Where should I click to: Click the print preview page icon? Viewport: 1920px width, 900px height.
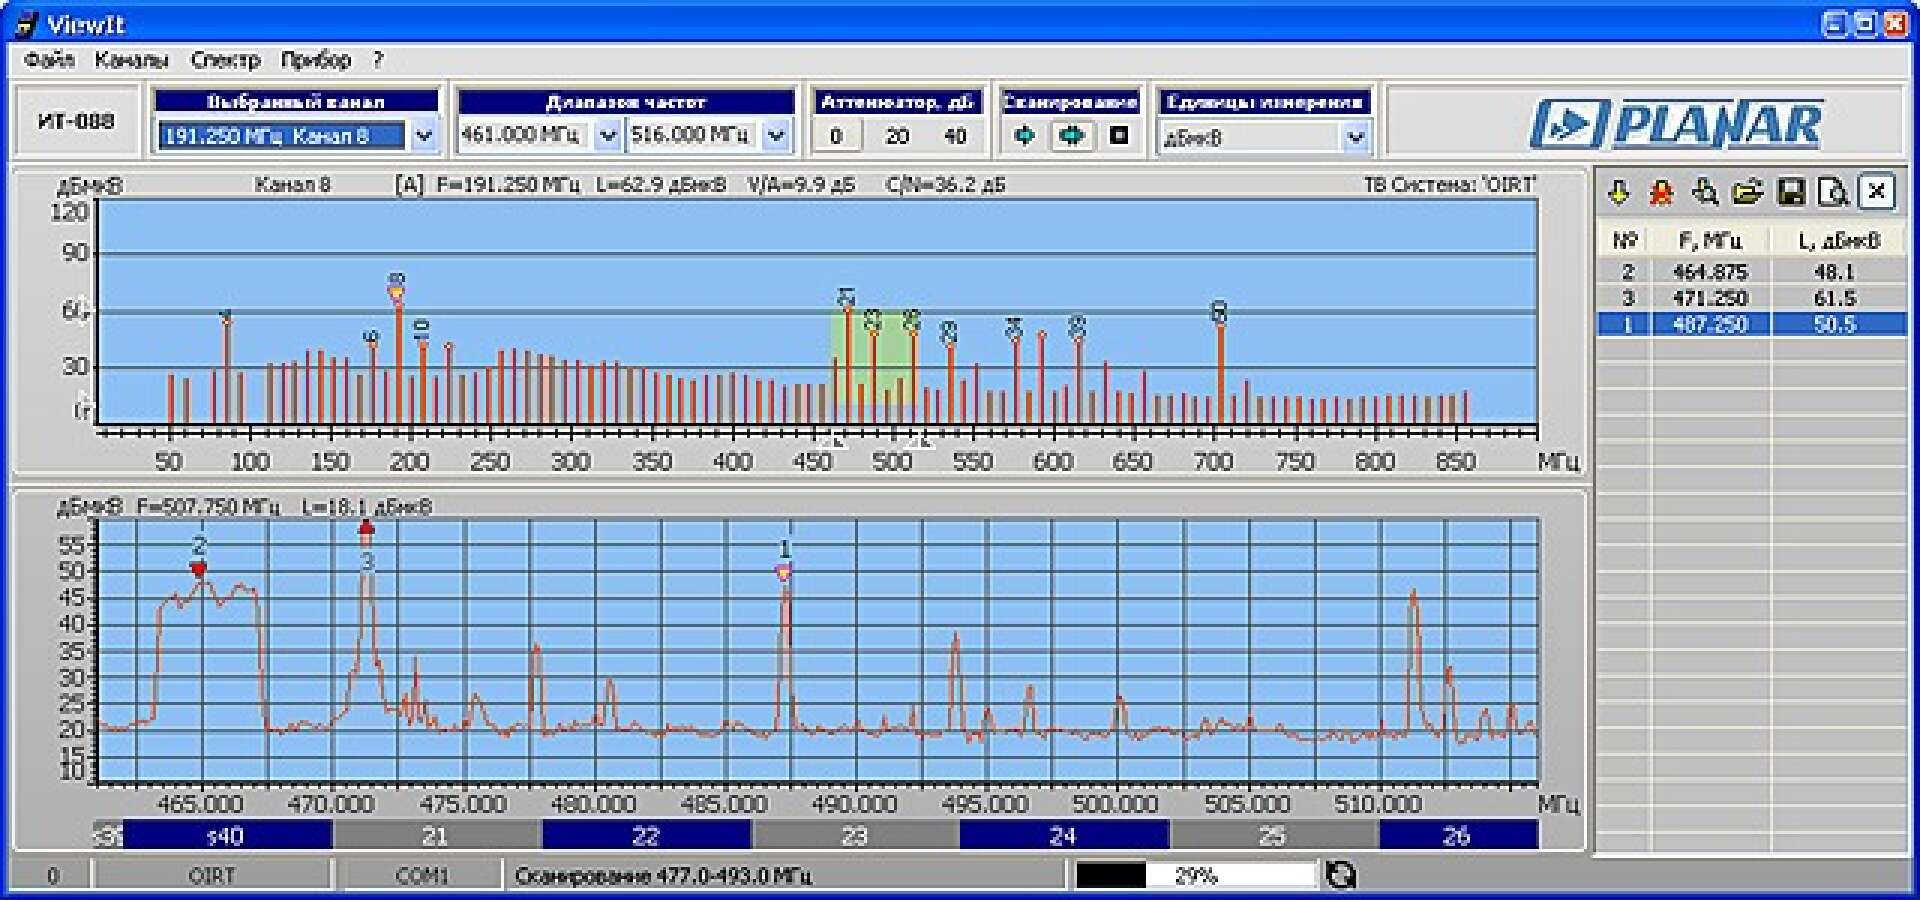1833,192
